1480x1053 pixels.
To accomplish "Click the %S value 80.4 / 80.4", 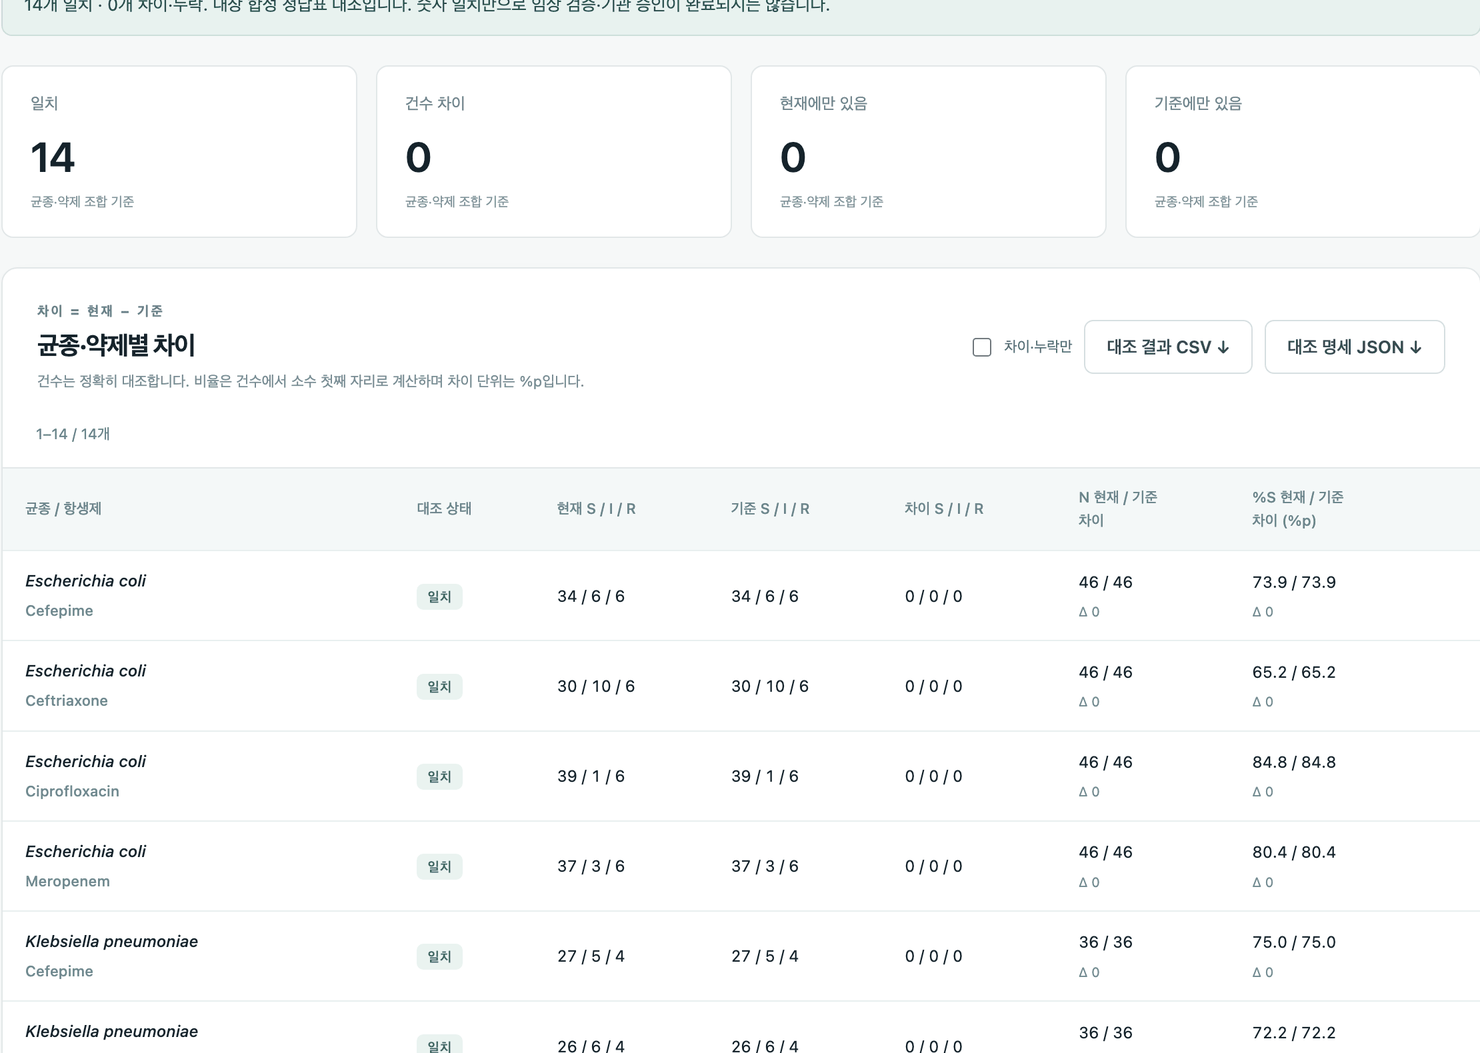I will tap(1294, 852).
